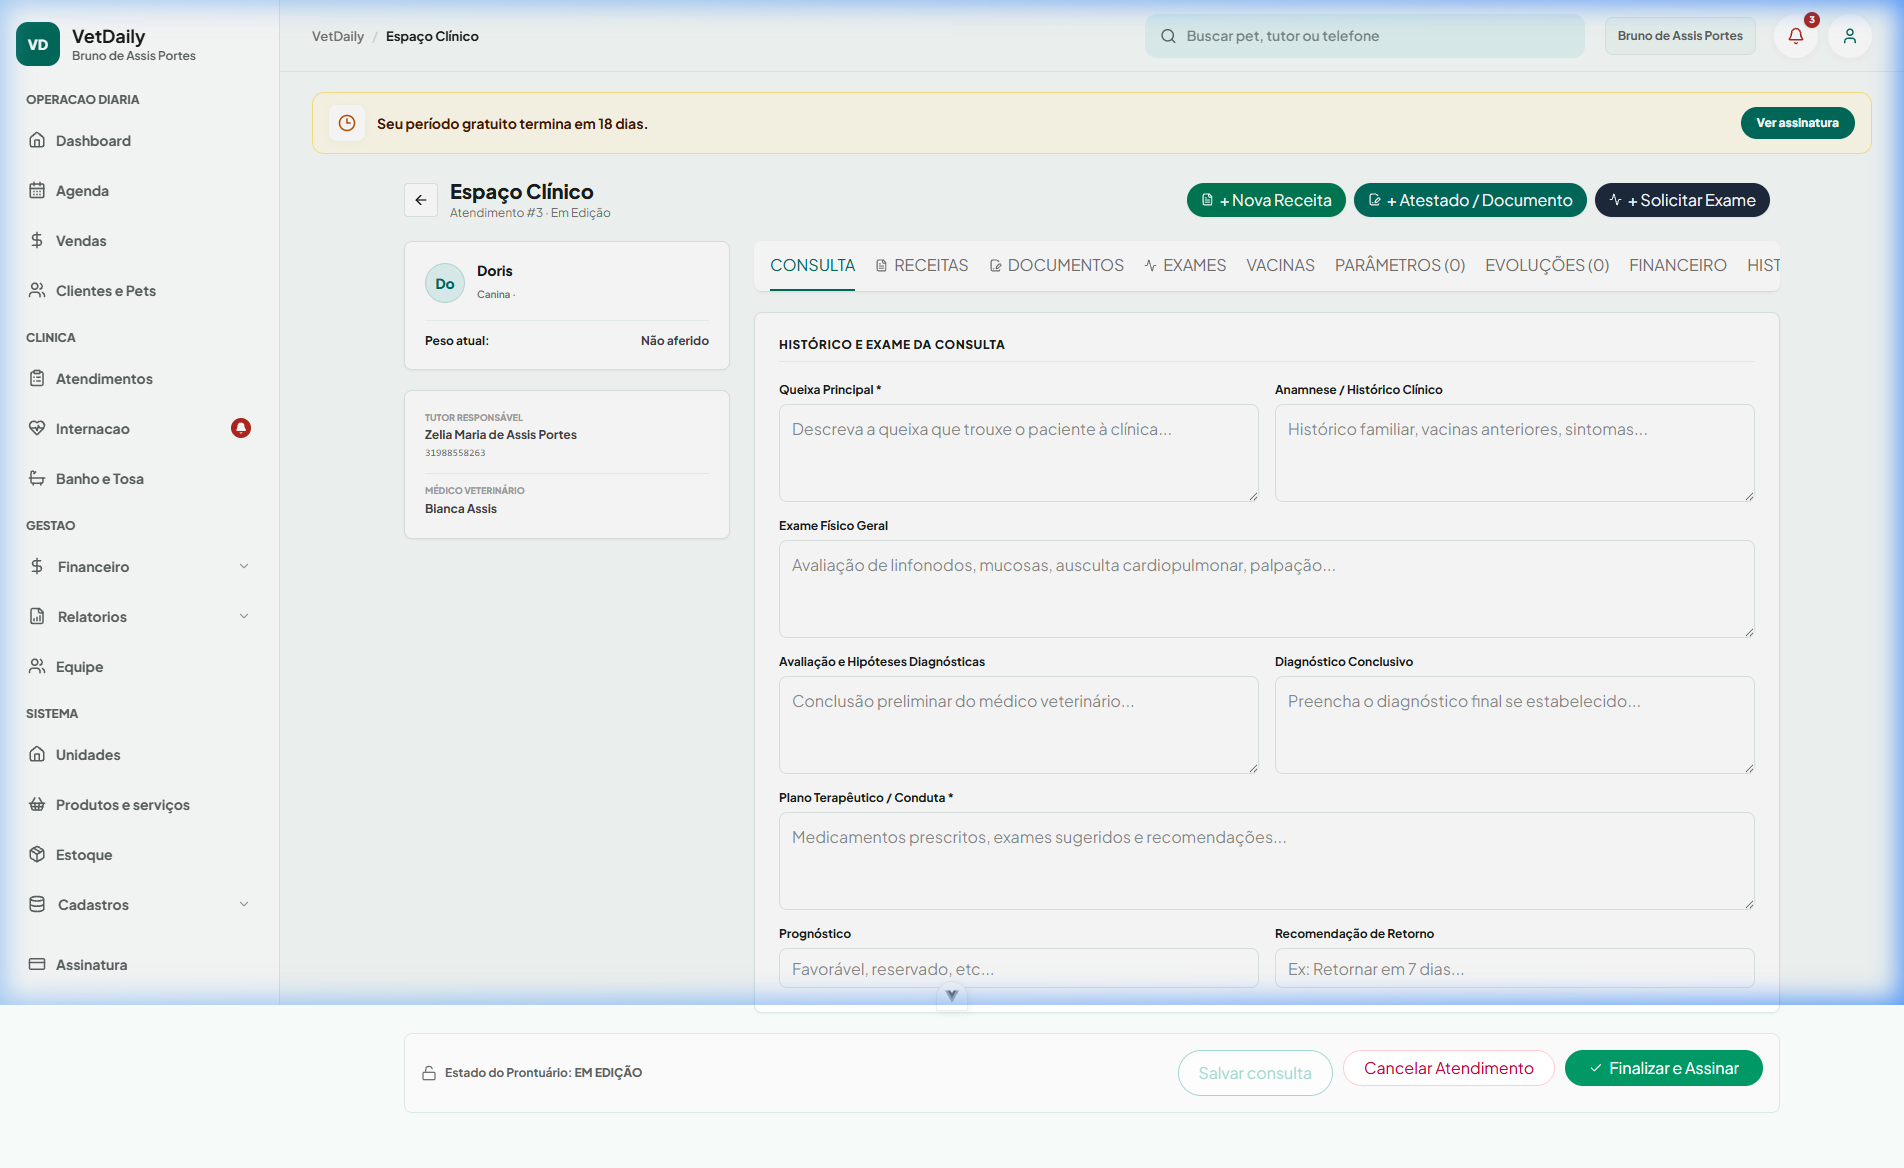The width and height of the screenshot is (1904, 1168).
Task: Click the Doris pet avatar
Action: tap(445, 283)
